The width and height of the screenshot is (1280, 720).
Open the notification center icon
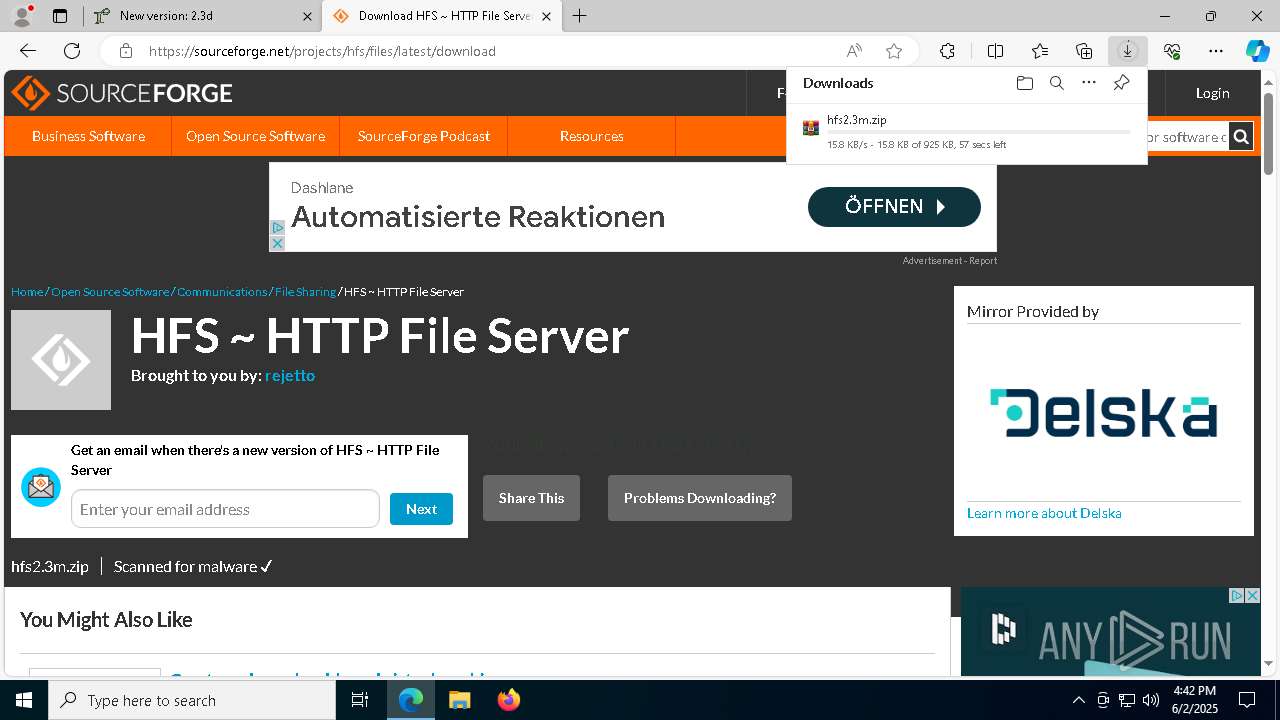coord(1247,700)
